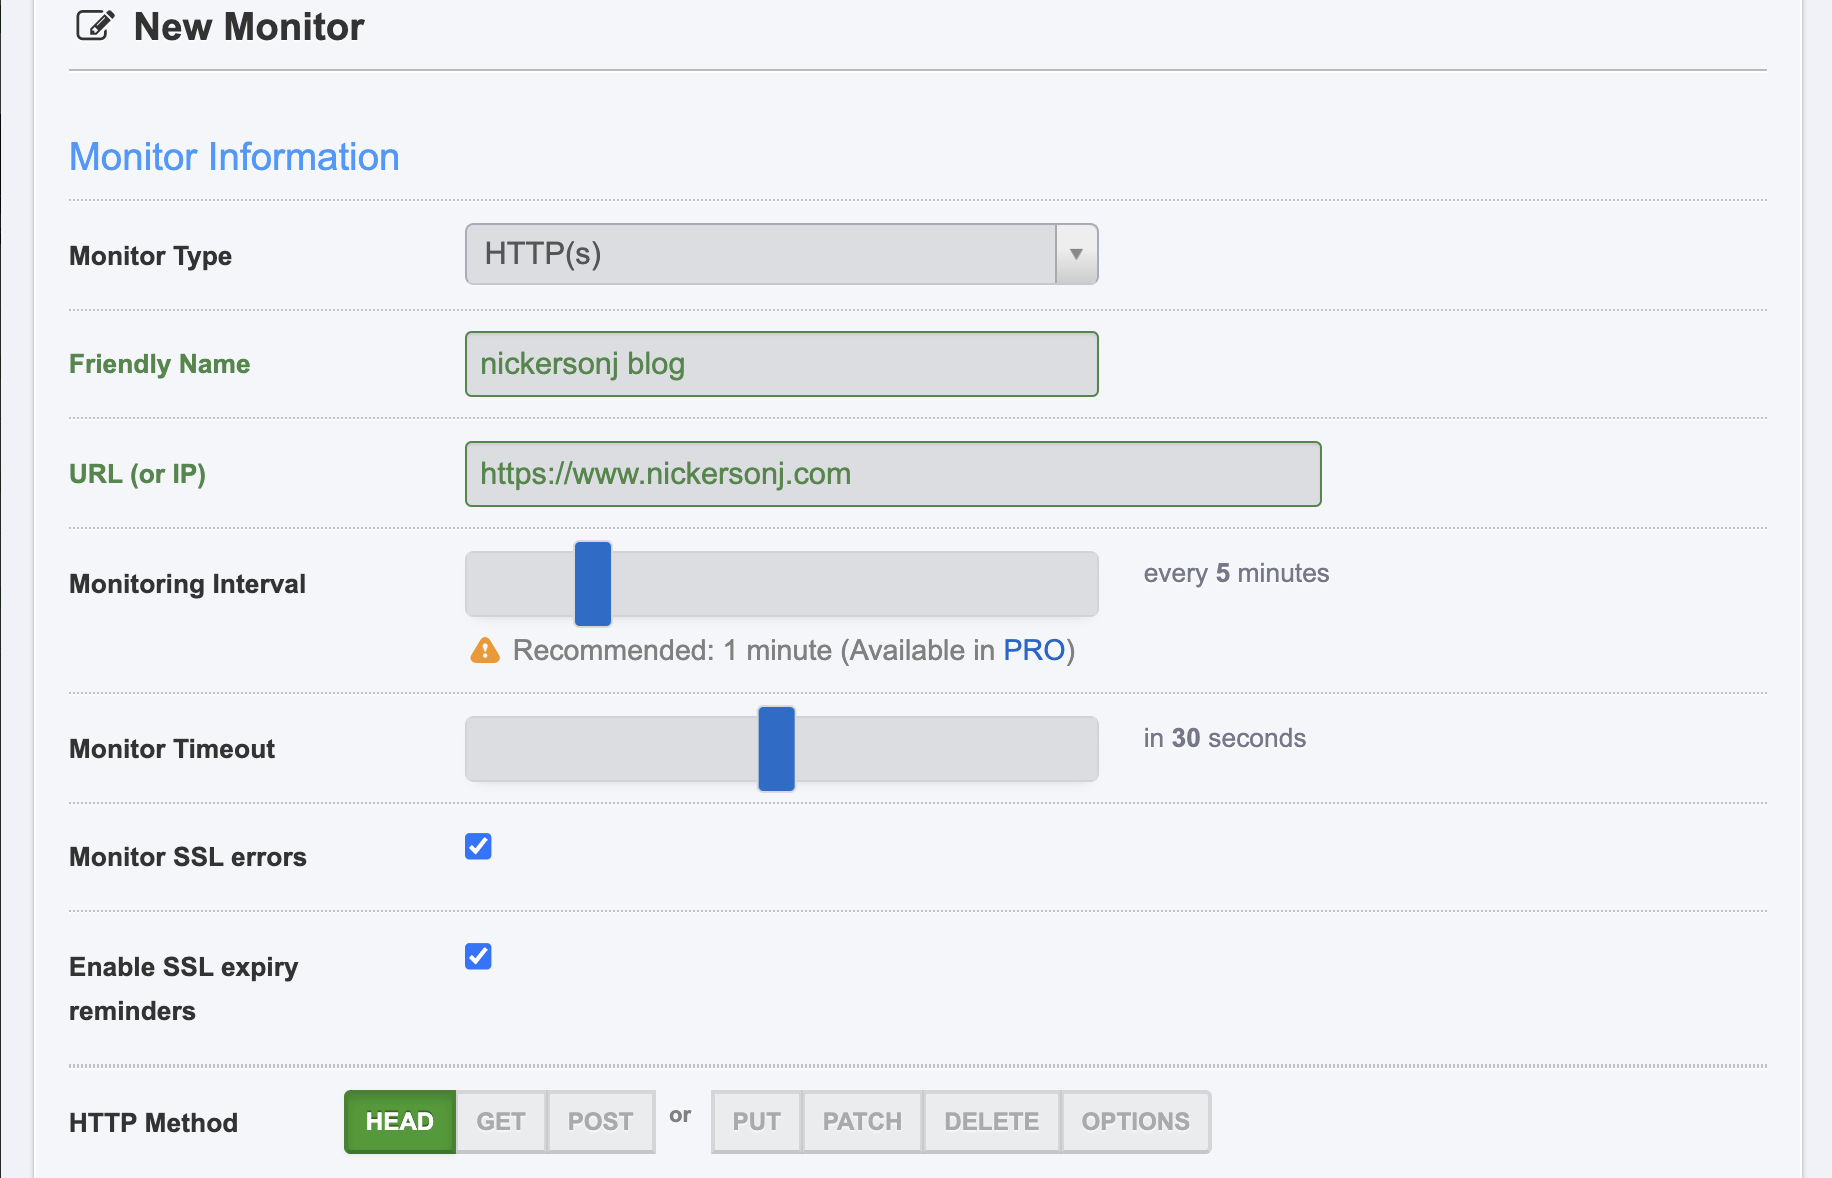Select the POST HTTP method
This screenshot has width=1832, height=1178.
(600, 1121)
